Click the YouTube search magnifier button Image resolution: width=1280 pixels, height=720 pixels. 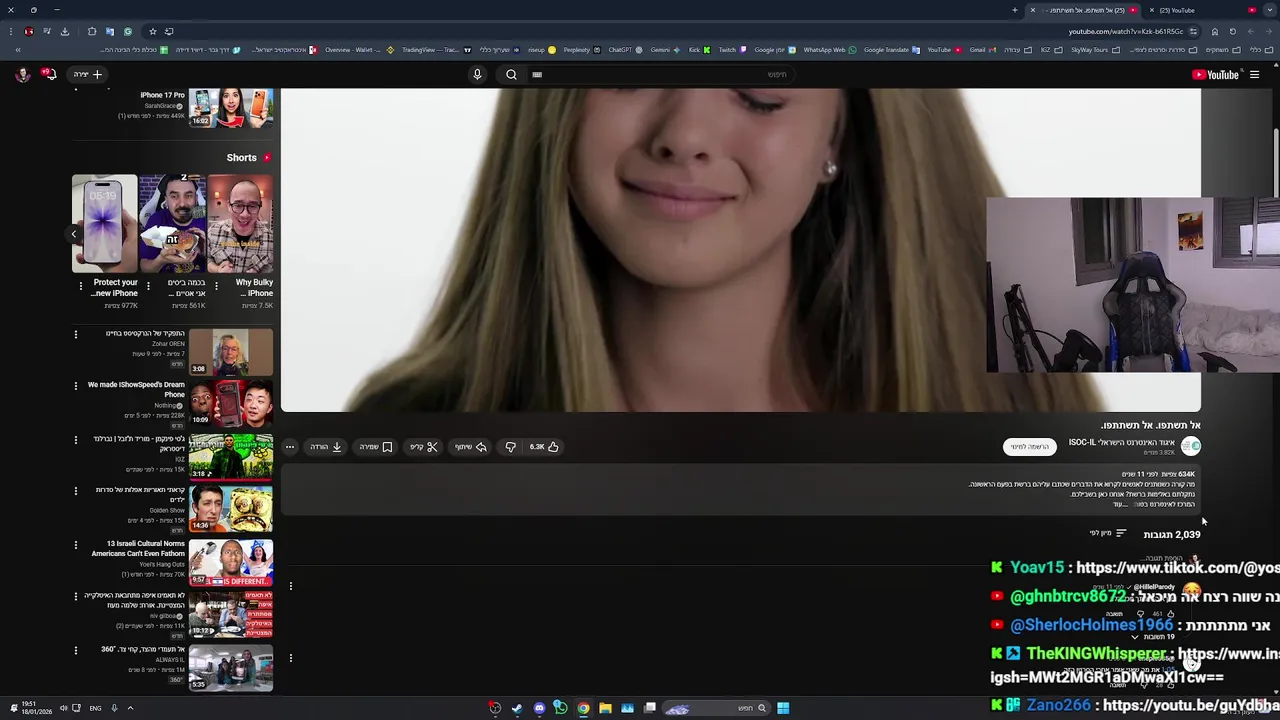pos(511,74)
